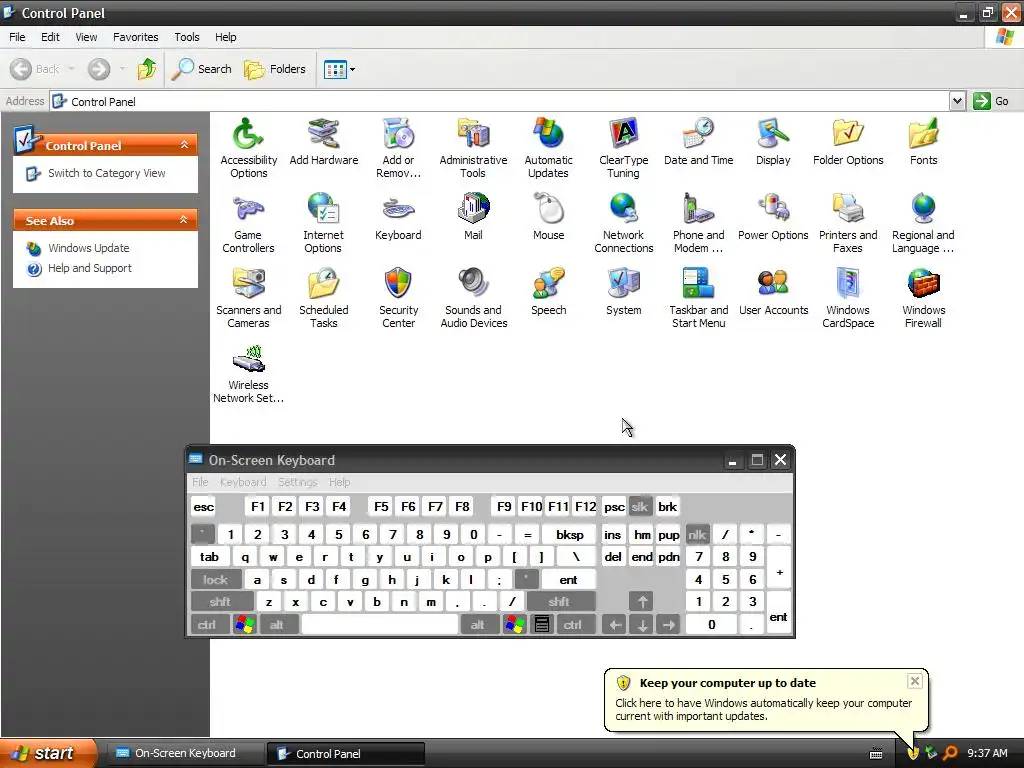
Task: Close the Keep your computer up to date balloon
Action: pos(915,681)
